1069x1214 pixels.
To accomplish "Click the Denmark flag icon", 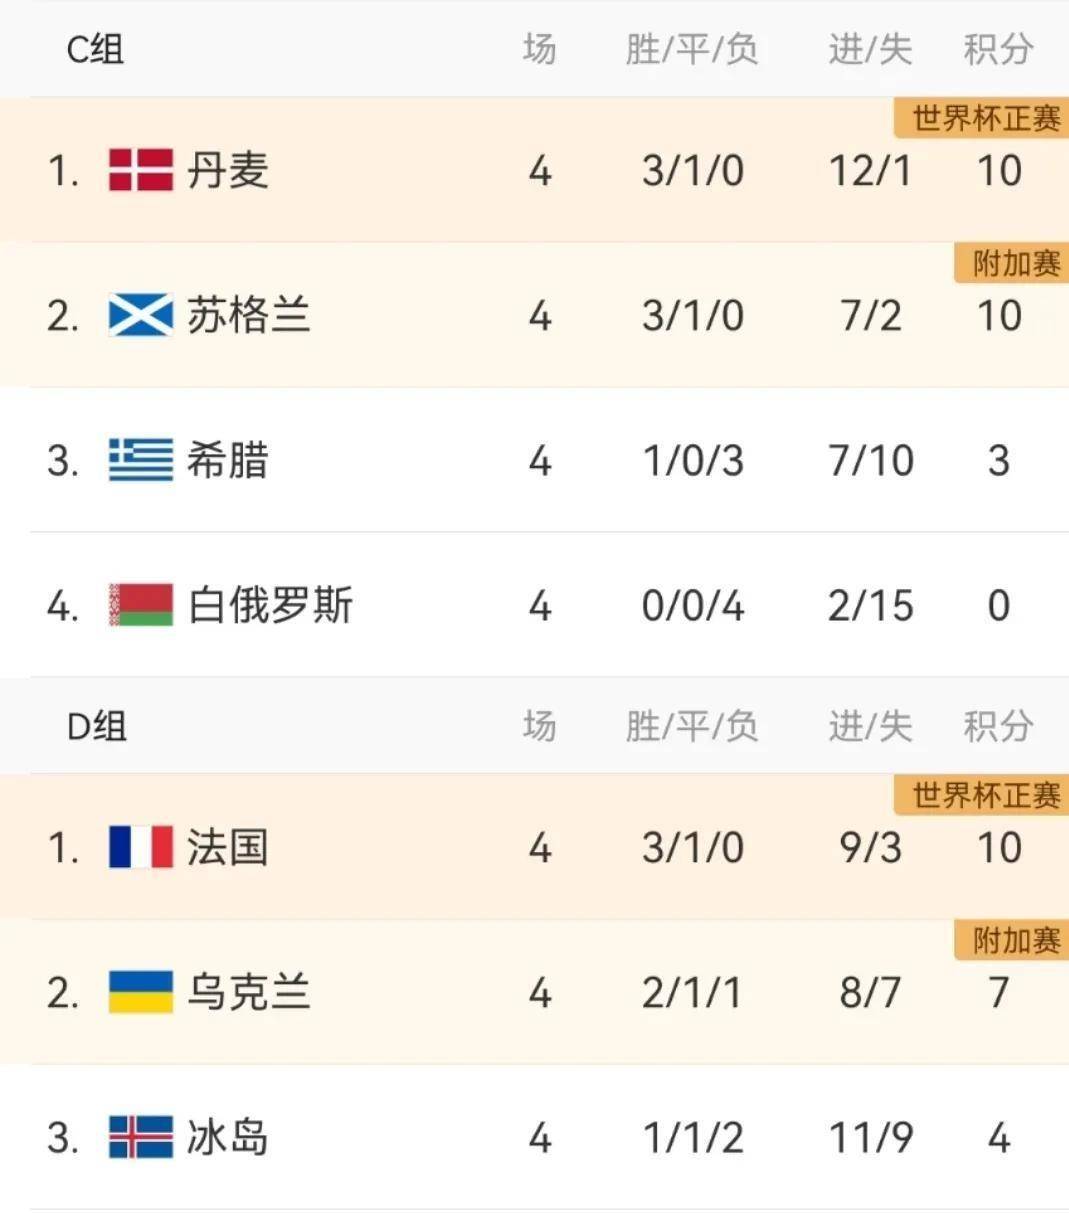I will pyautogui.click(x=140, y=170).
